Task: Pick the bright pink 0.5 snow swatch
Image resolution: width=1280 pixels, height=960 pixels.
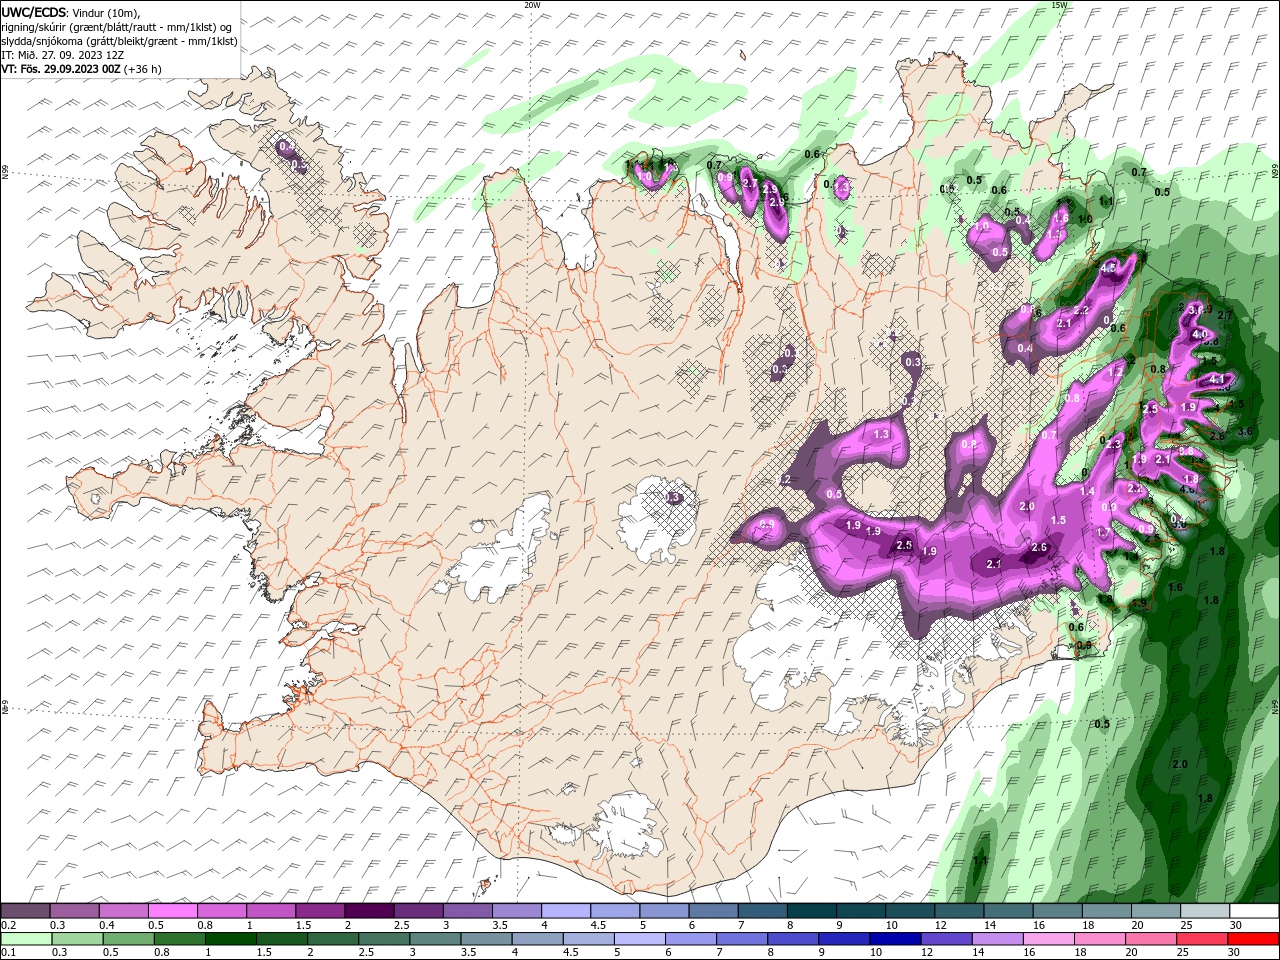Action: pyautogui.click(x=172, y=911)
